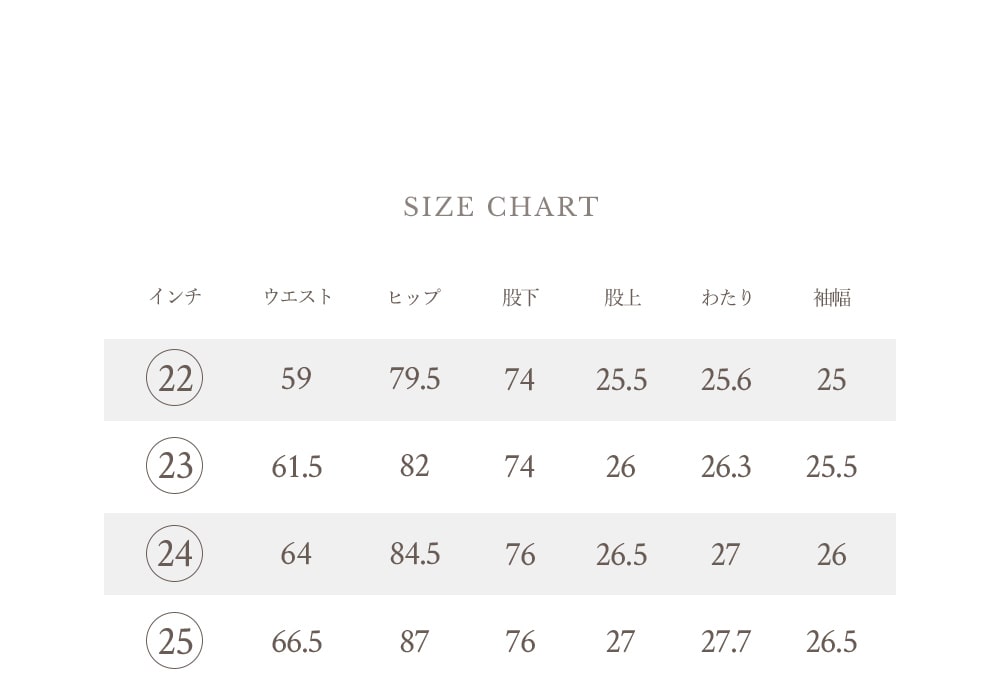Viewport: 1000px width, 674px height.
Task: Click the インチ column header
Action: [x=175, y=297]
